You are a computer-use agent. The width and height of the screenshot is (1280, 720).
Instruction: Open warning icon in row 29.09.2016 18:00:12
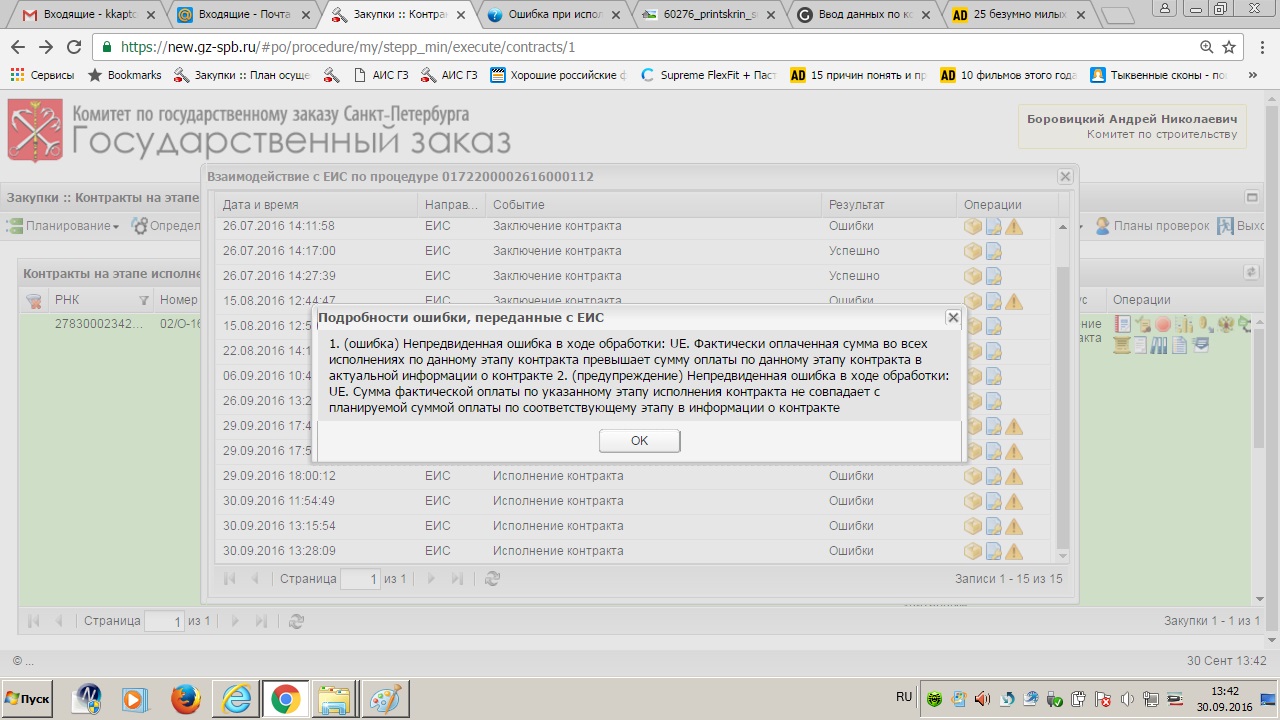tap(1014, 476)
